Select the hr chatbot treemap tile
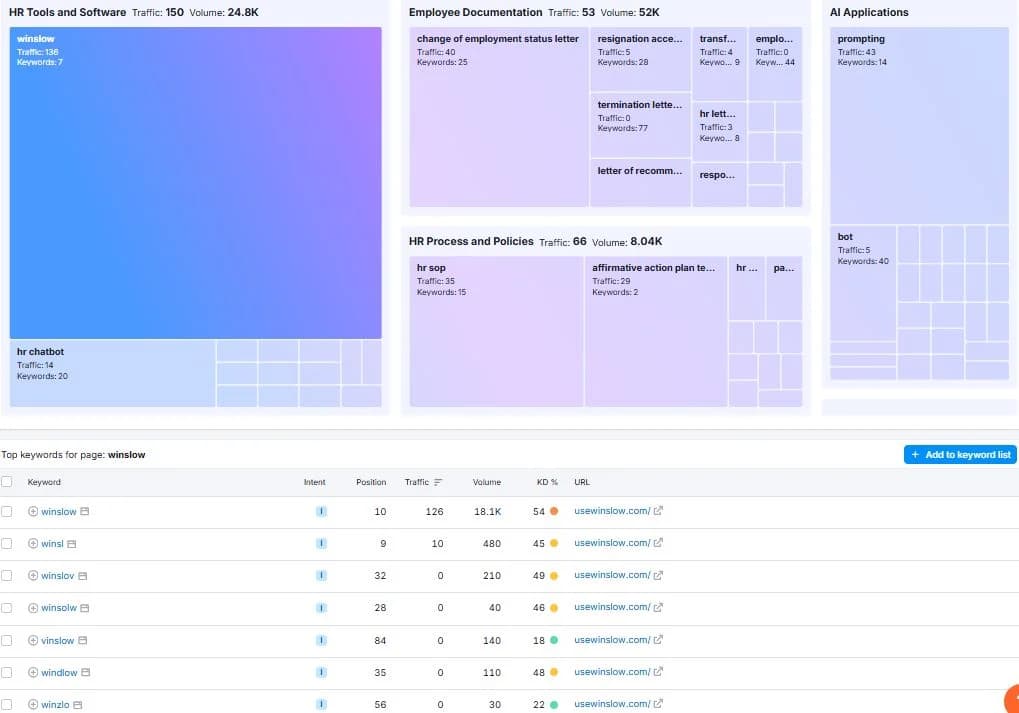 tap(112, 373)
